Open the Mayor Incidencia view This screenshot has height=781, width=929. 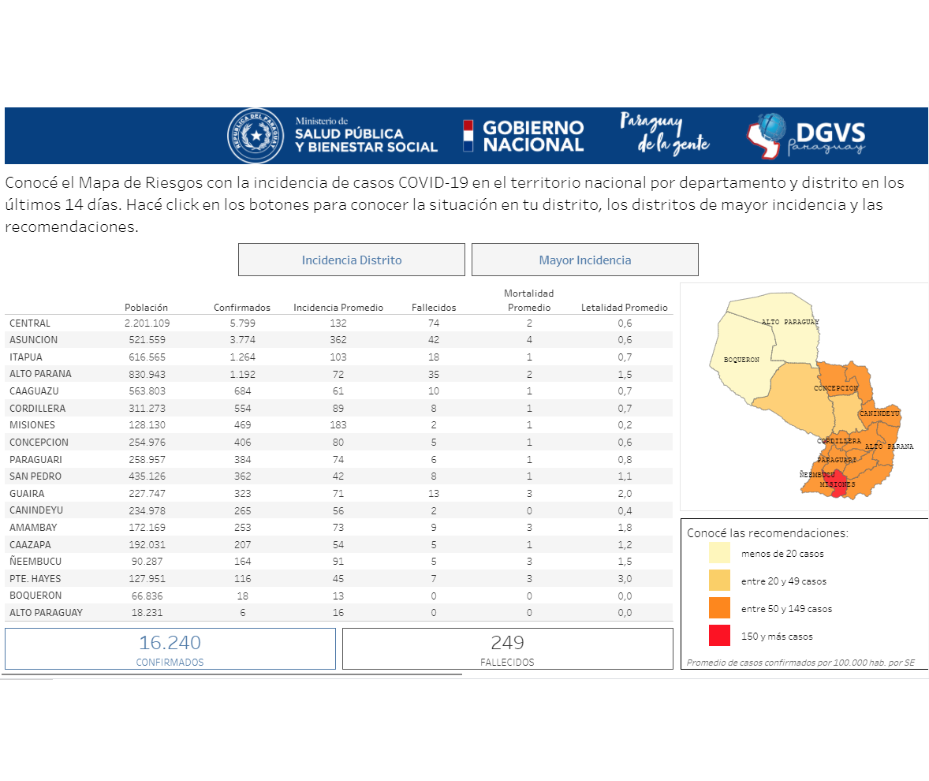click(x=585, y=260)
